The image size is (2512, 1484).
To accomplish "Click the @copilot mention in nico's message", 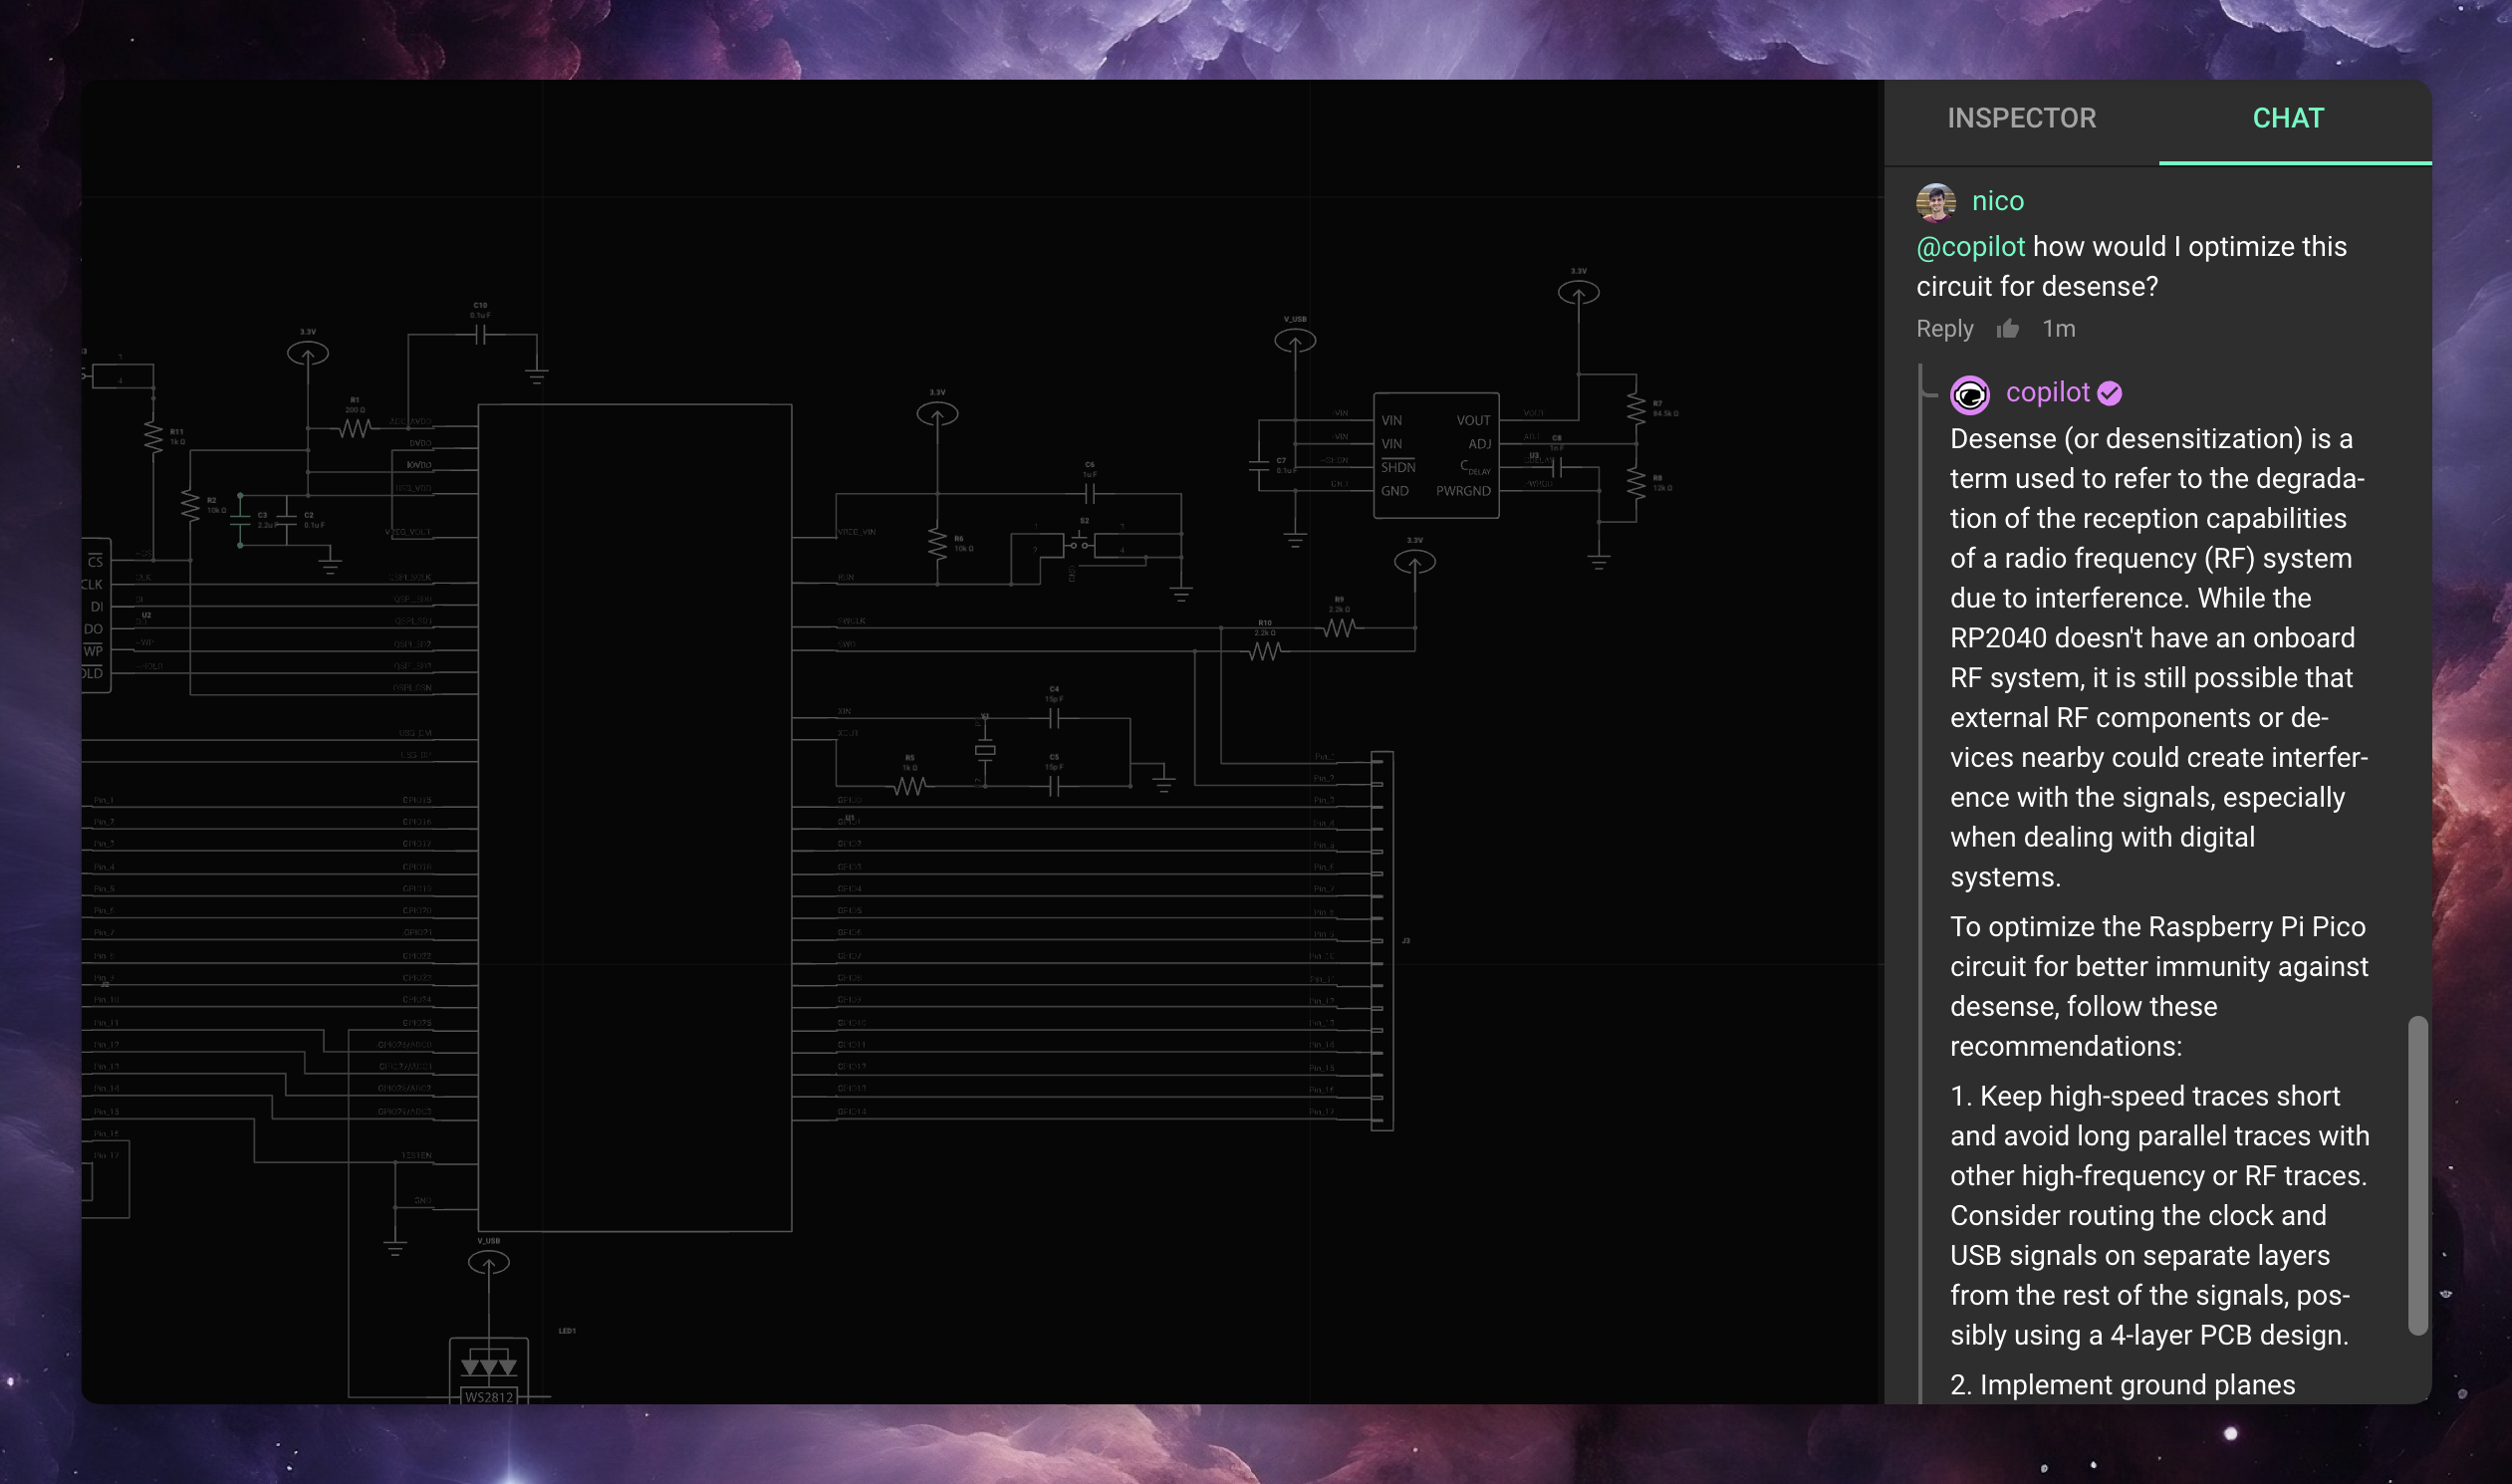I will (1969, 246).
